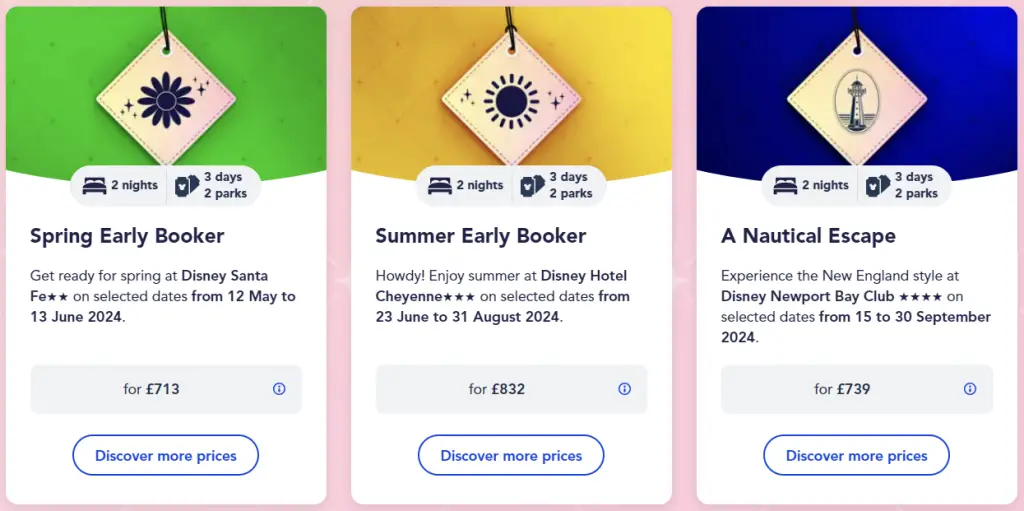
Task: Open the Summer Early Booker title
Action: click(x=481, y=236)
